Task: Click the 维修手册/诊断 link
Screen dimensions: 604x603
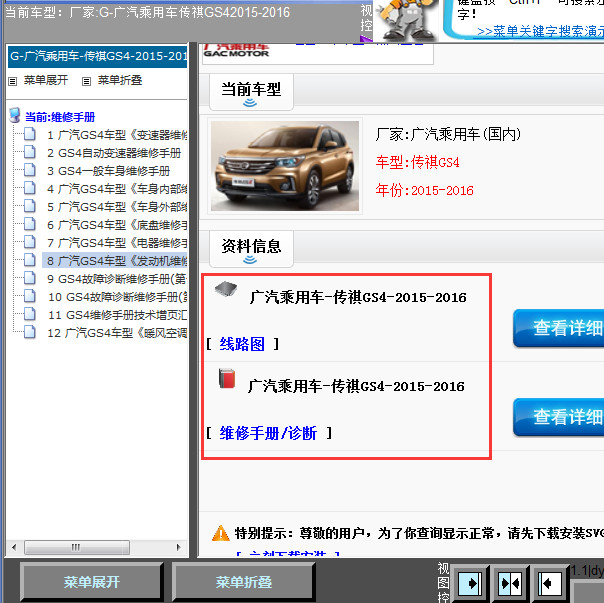Action: 268,433
